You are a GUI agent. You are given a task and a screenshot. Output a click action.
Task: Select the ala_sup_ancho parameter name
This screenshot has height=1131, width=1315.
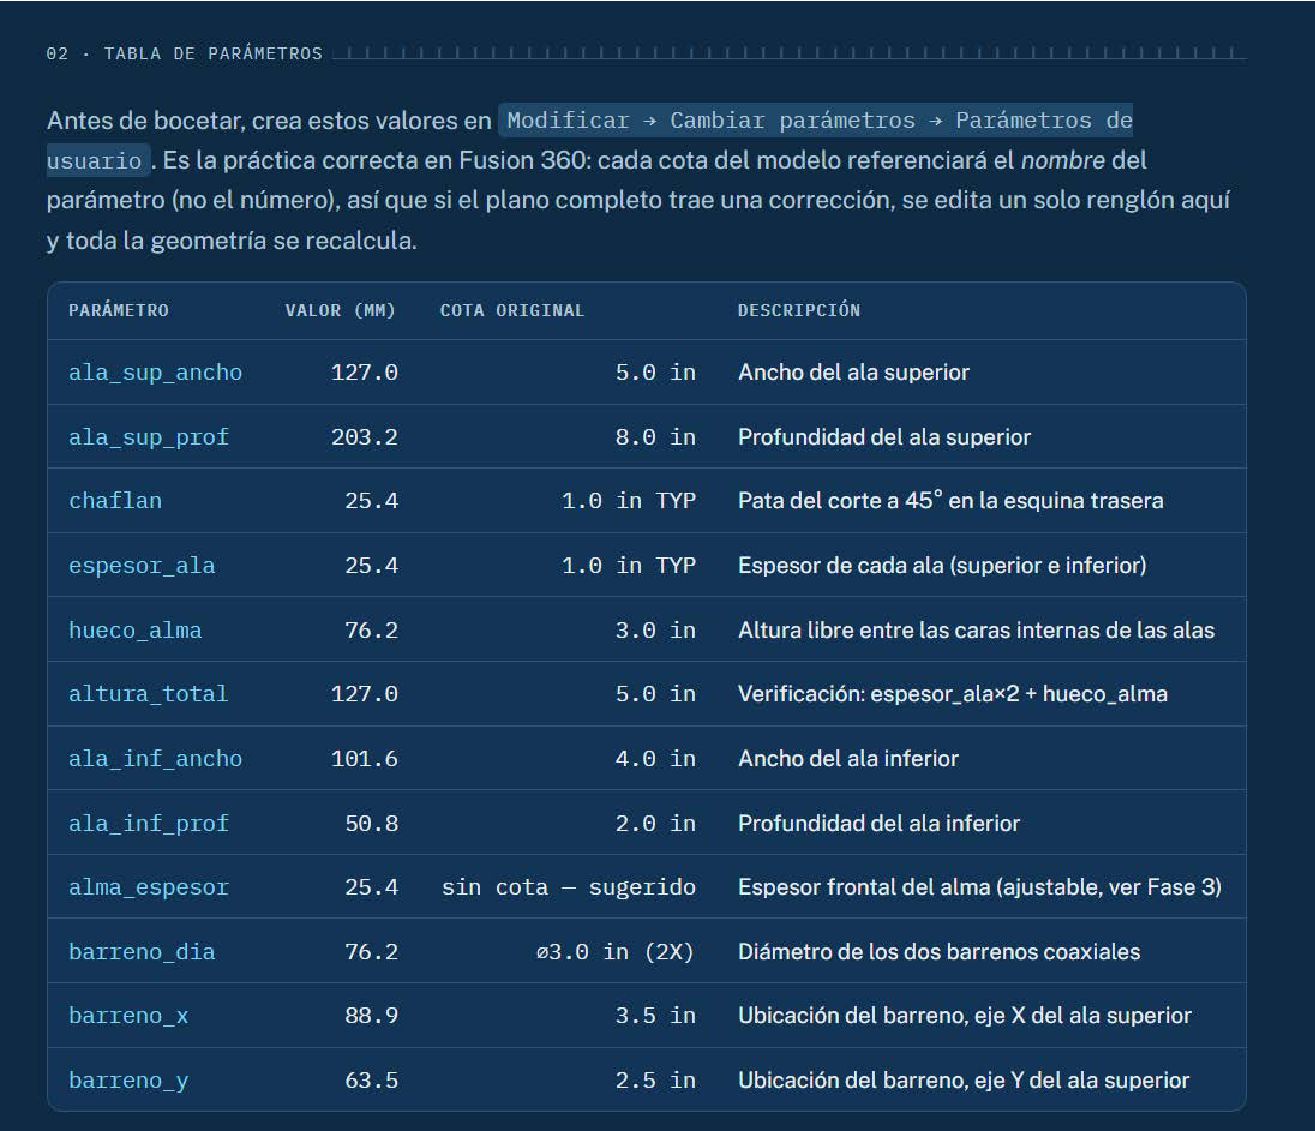coord(155,372)
